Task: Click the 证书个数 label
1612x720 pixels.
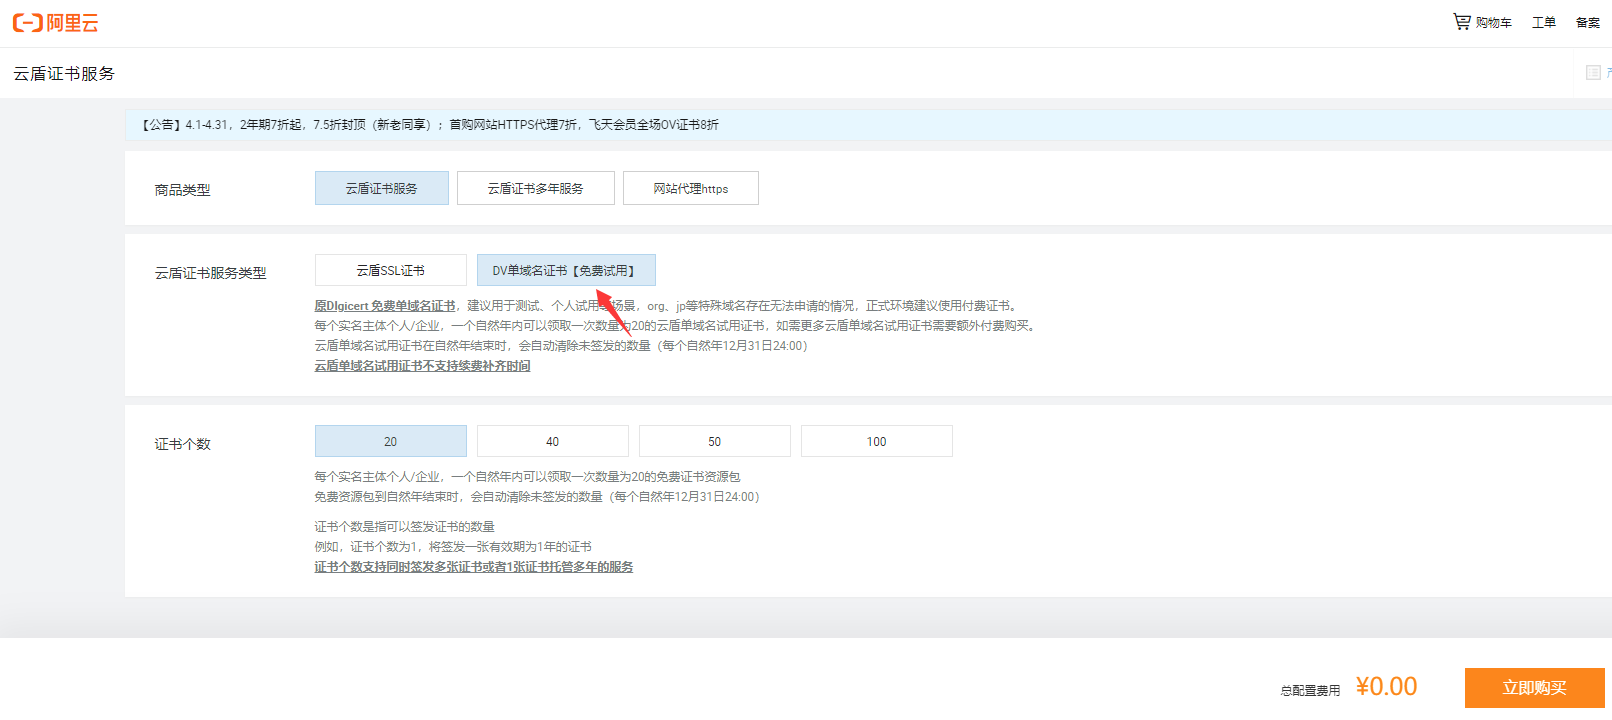Action: click(x=182, y=444)
